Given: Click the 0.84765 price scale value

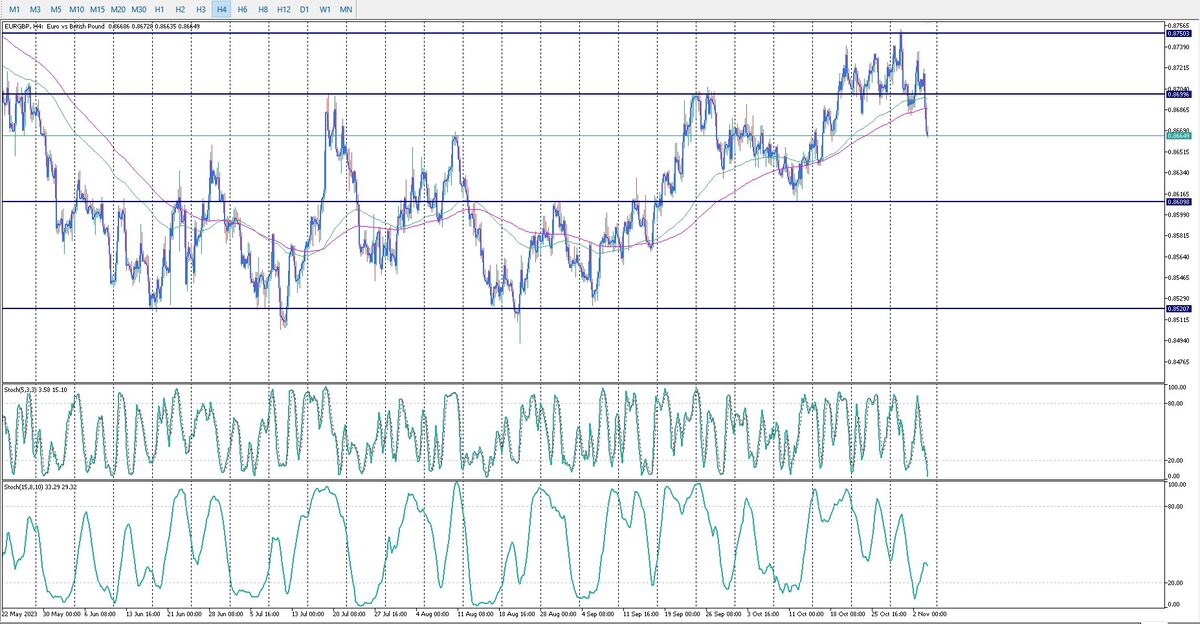Looking at the screenshot, I should point(1180,362).
